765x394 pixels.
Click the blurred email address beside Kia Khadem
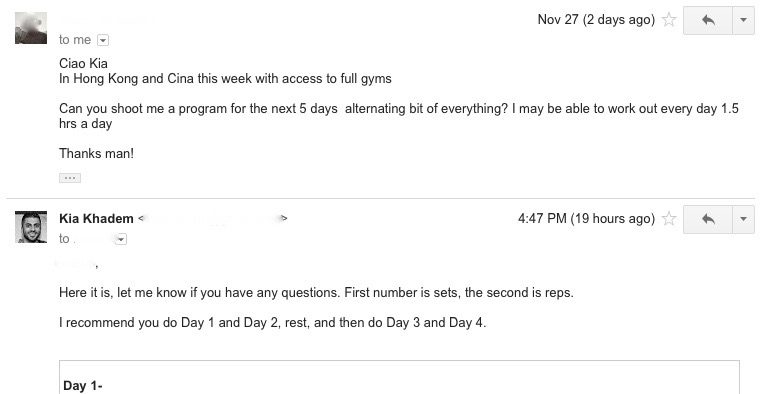(x=213, y=218)
